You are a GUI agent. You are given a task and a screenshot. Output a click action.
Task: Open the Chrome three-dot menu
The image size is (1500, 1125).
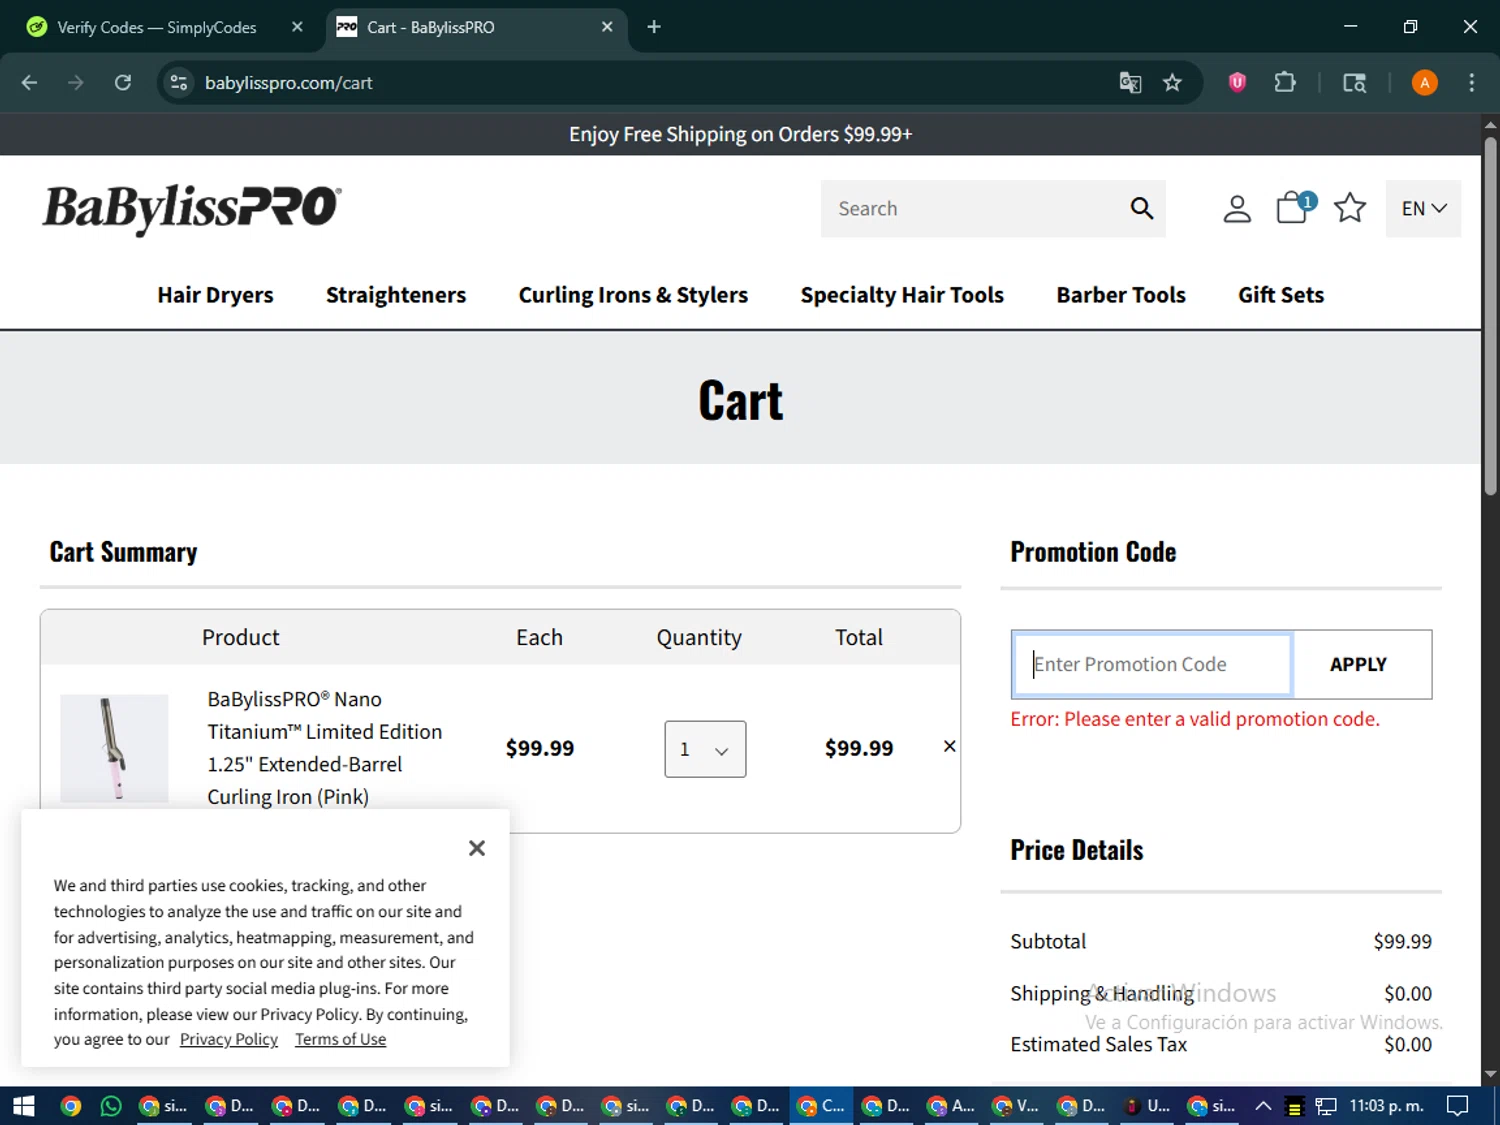[1471, 83]
